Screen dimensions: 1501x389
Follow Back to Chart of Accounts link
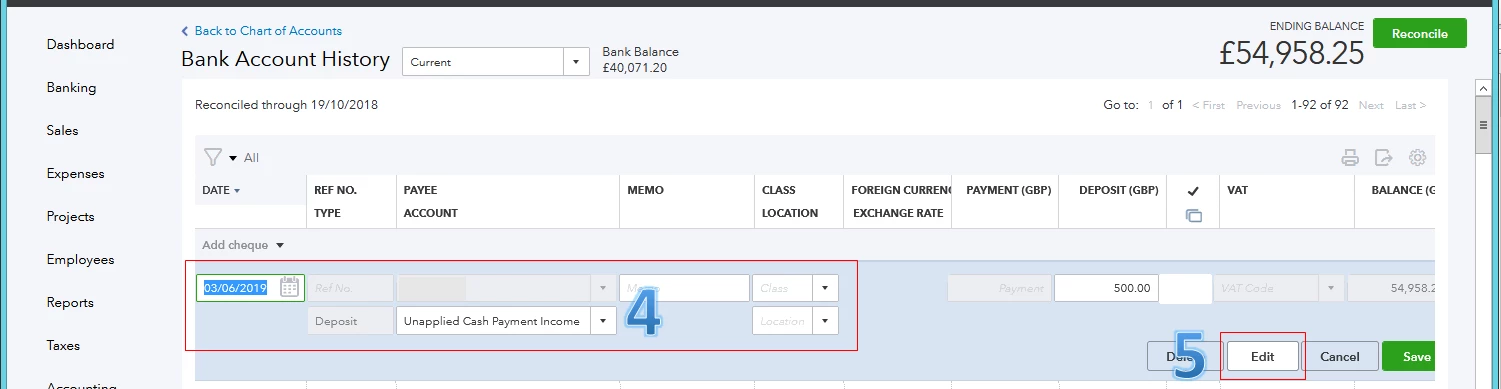point(268,31)
